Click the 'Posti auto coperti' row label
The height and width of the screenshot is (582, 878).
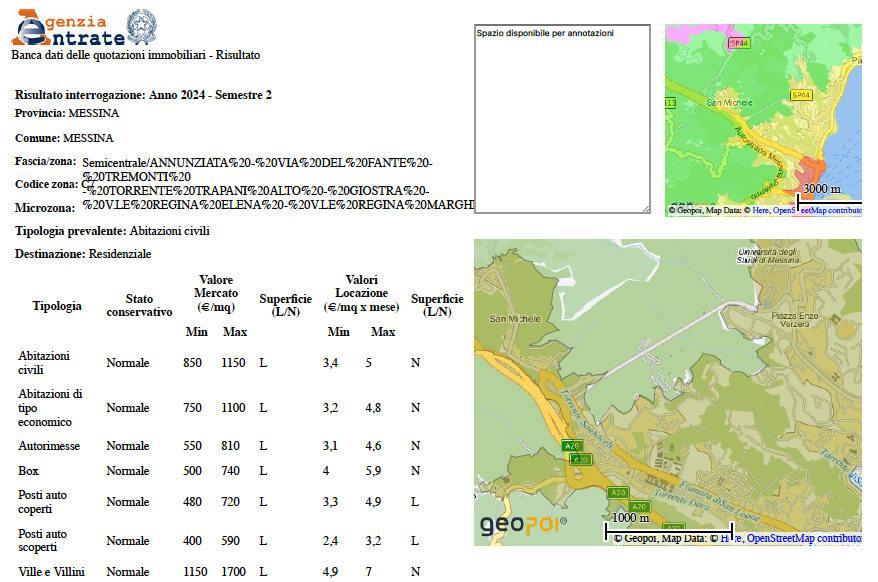[42, 502]
